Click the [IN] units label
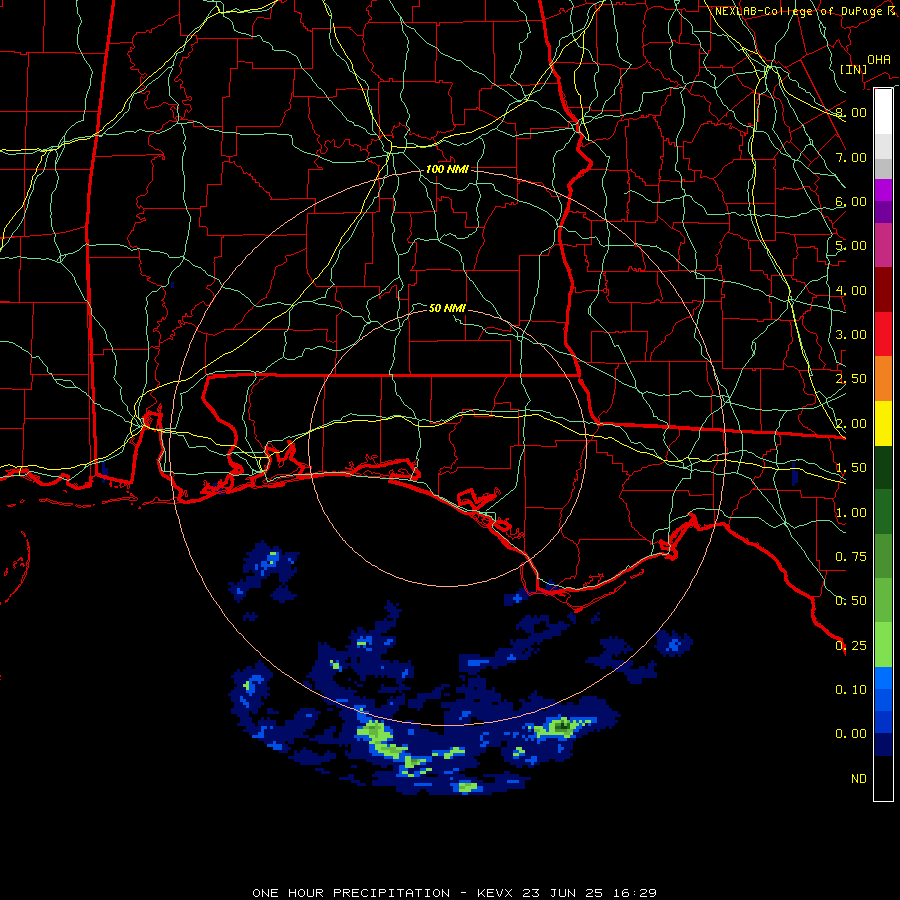Viewport: 900px width, 900px height. [x=853, y=69]
